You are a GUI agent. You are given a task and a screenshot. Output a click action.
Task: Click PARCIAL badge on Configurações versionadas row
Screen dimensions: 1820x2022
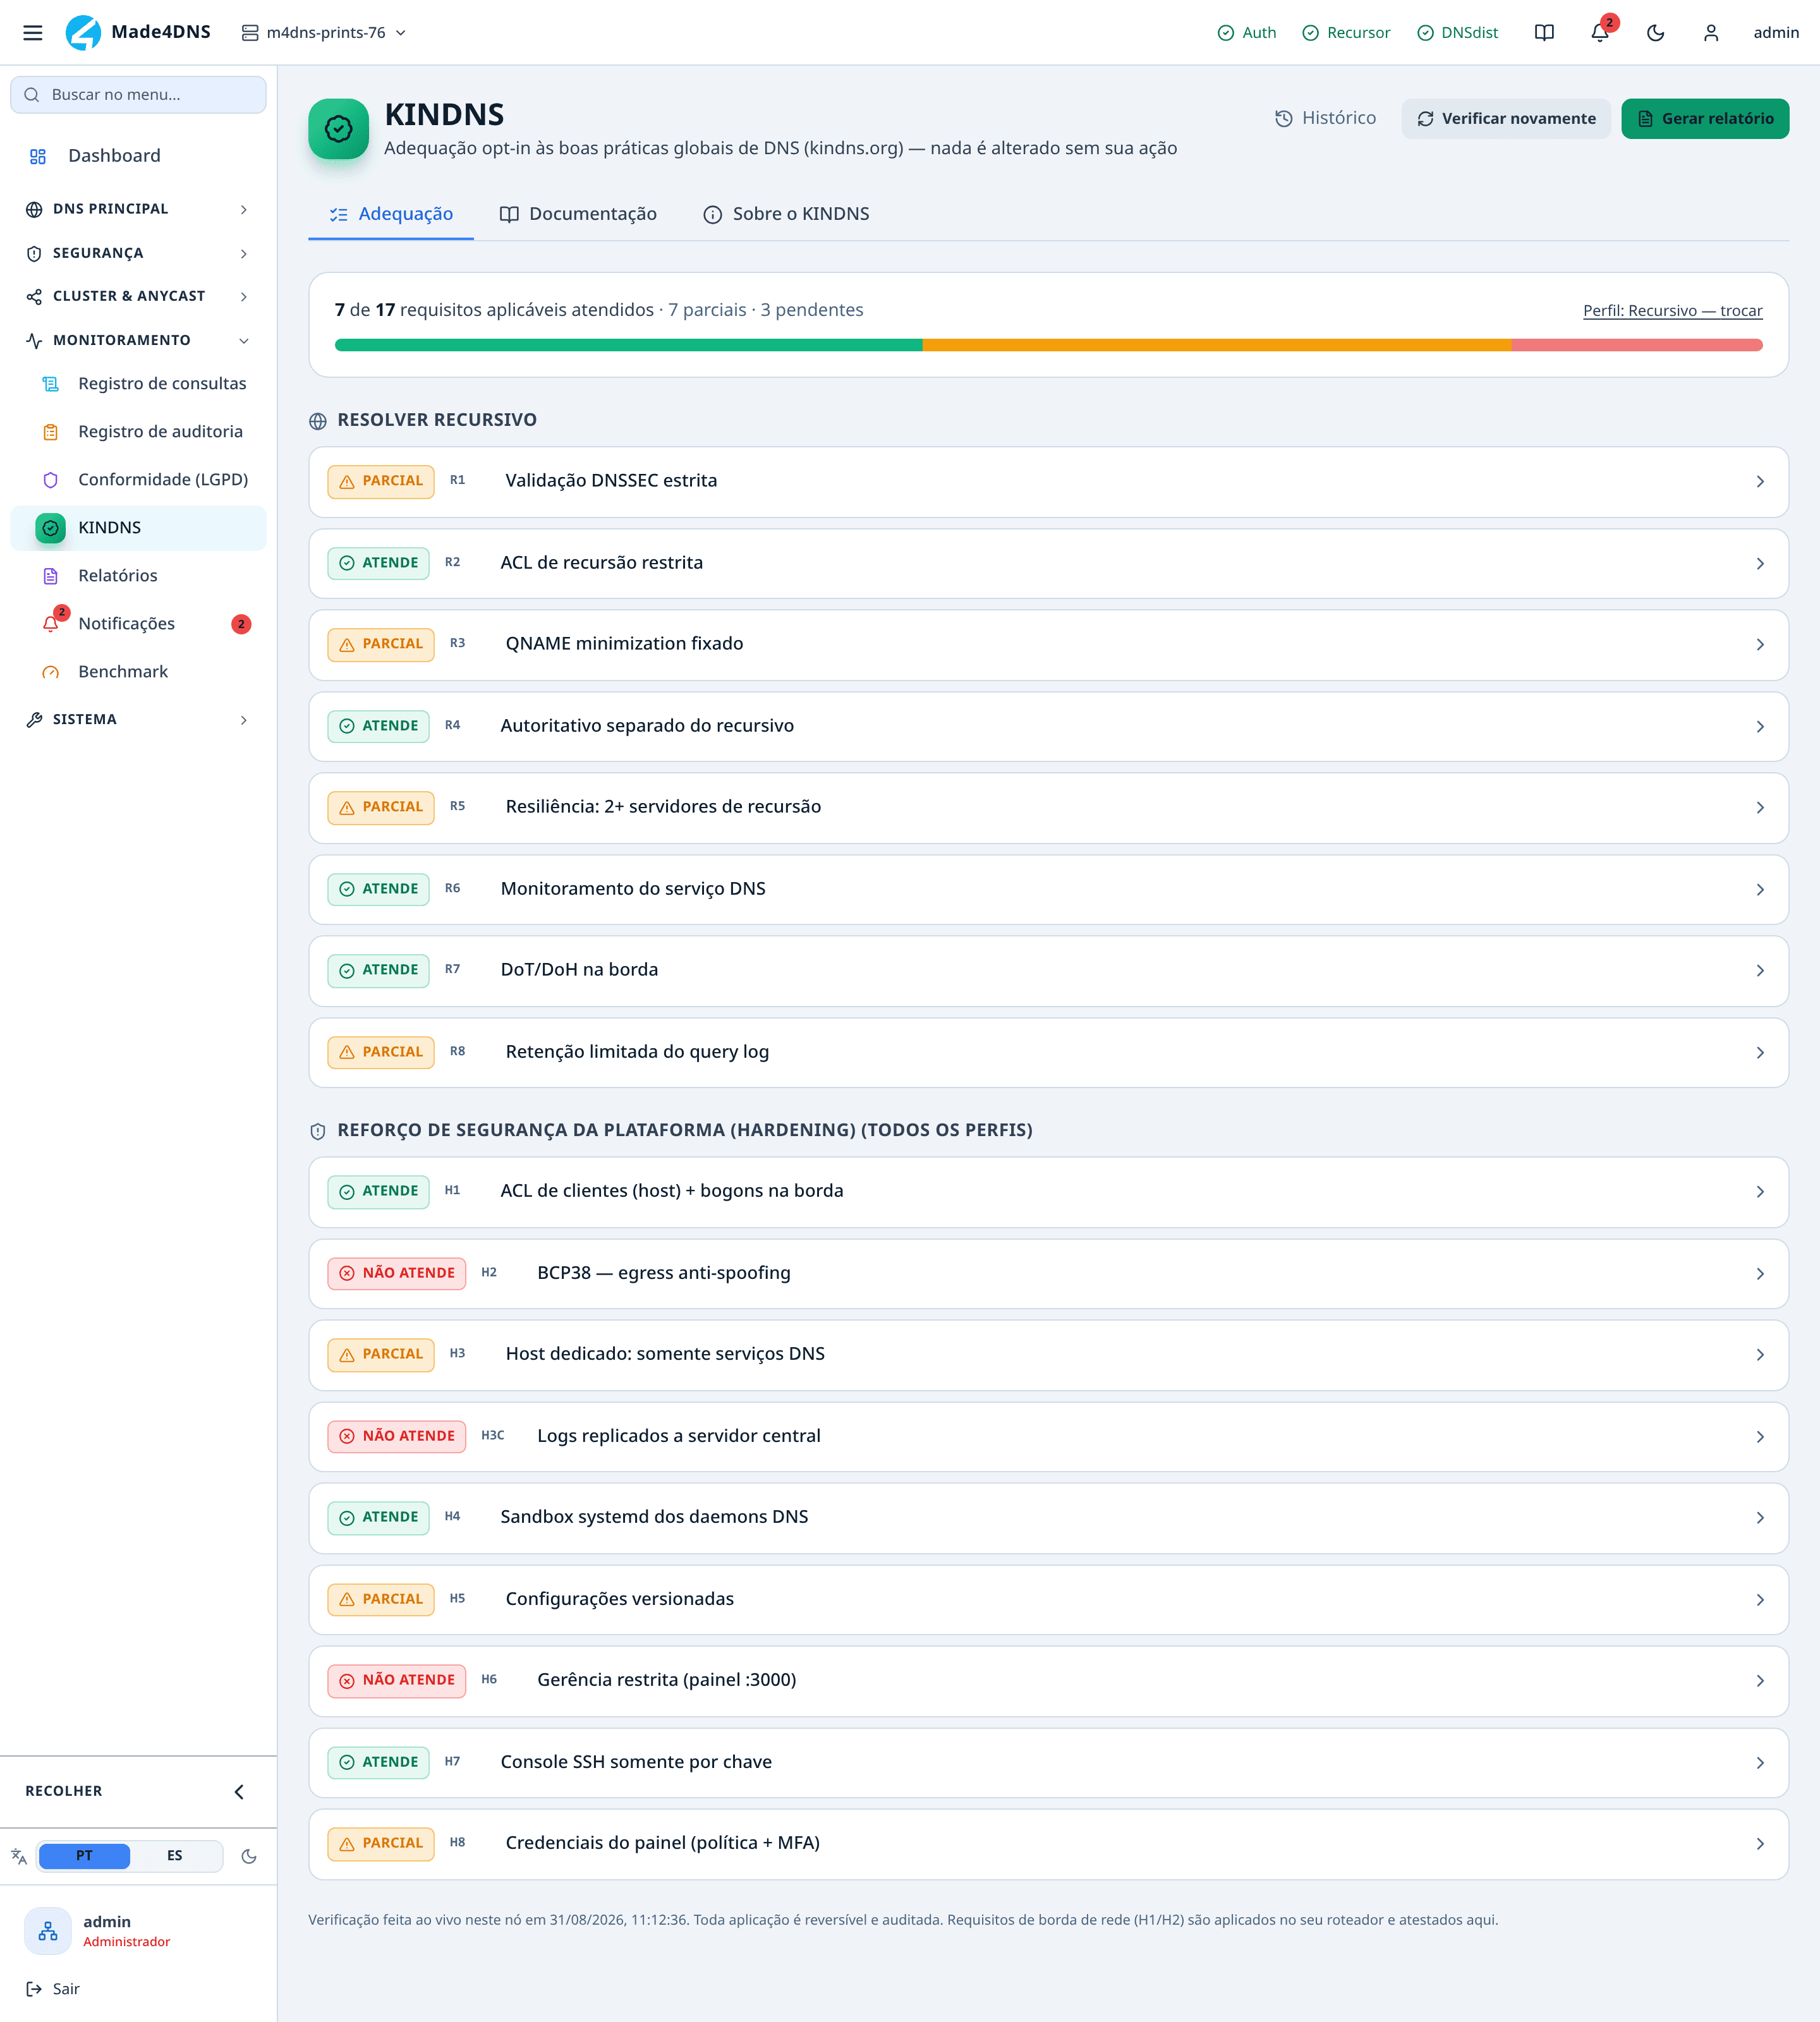[x=381, y=1599]
